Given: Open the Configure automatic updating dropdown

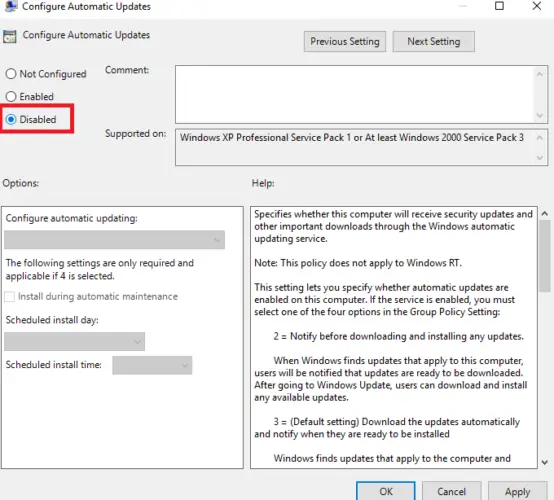Looking at the screenshot, I should [x=114, y=240].
